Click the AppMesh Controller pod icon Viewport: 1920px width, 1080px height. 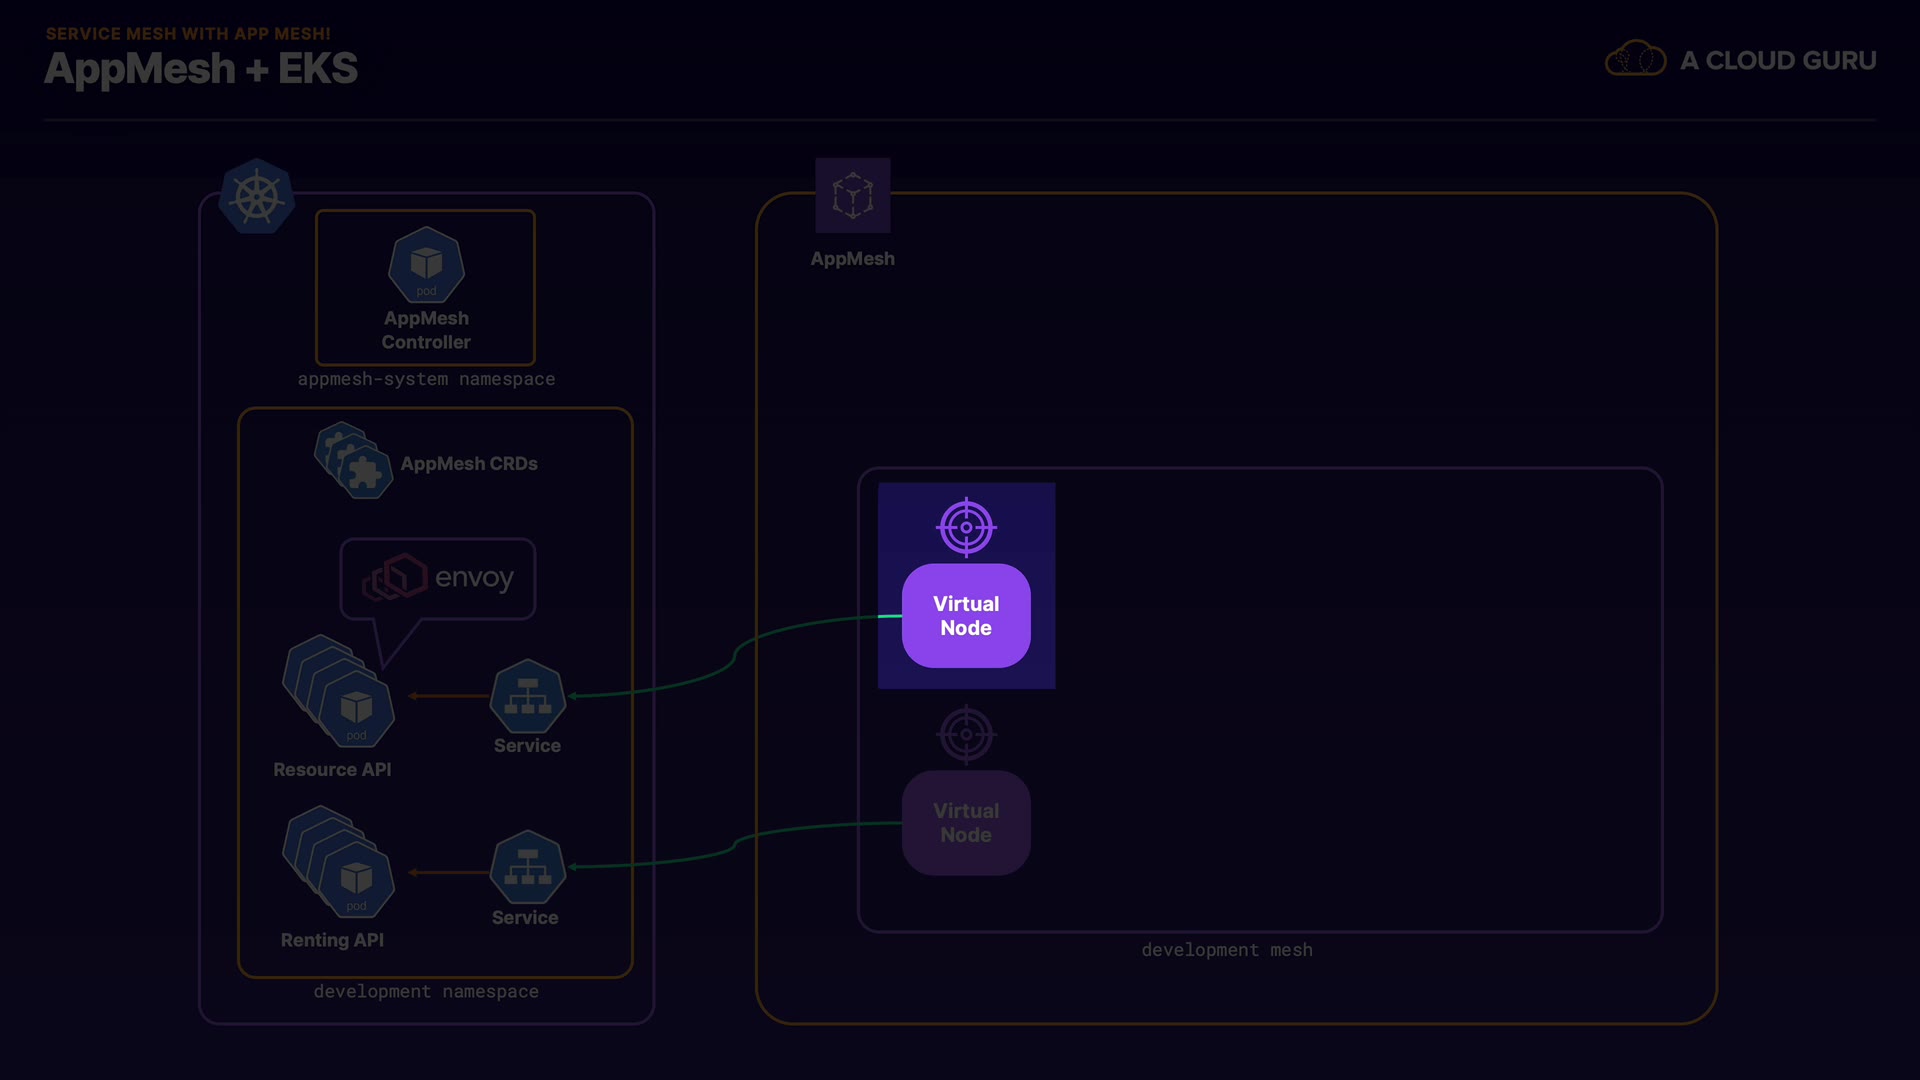pyautogui.click(x=426, y=265)
